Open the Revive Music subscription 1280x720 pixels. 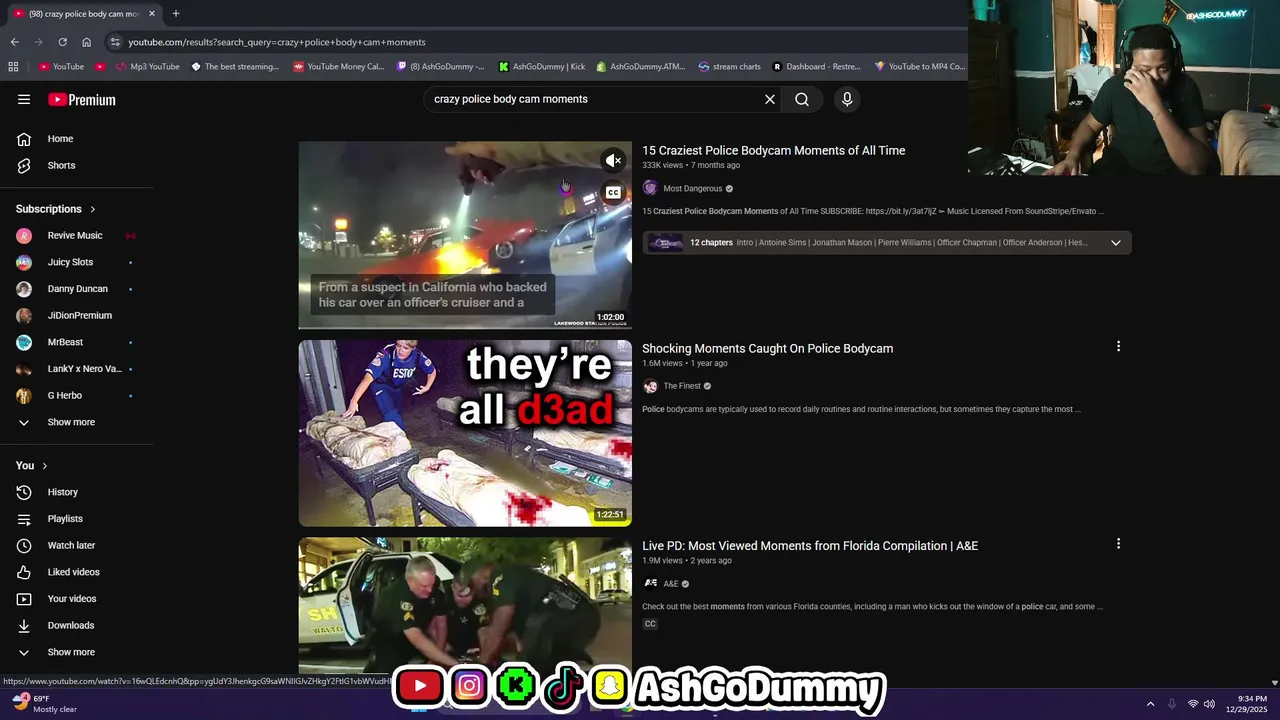(x=76, y=235)
